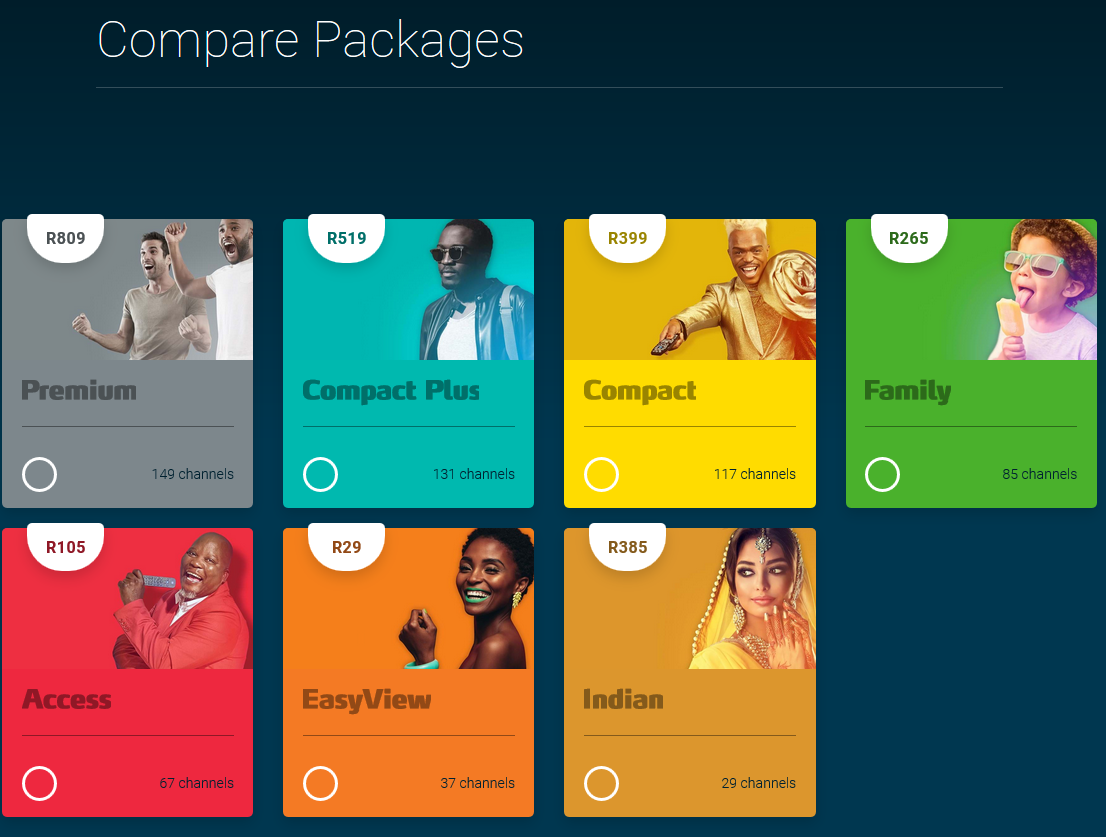Screen dimensions: 1106x837
Task: Click the R265 price badge
Action: pyautogui.click(x=908, y=238)
